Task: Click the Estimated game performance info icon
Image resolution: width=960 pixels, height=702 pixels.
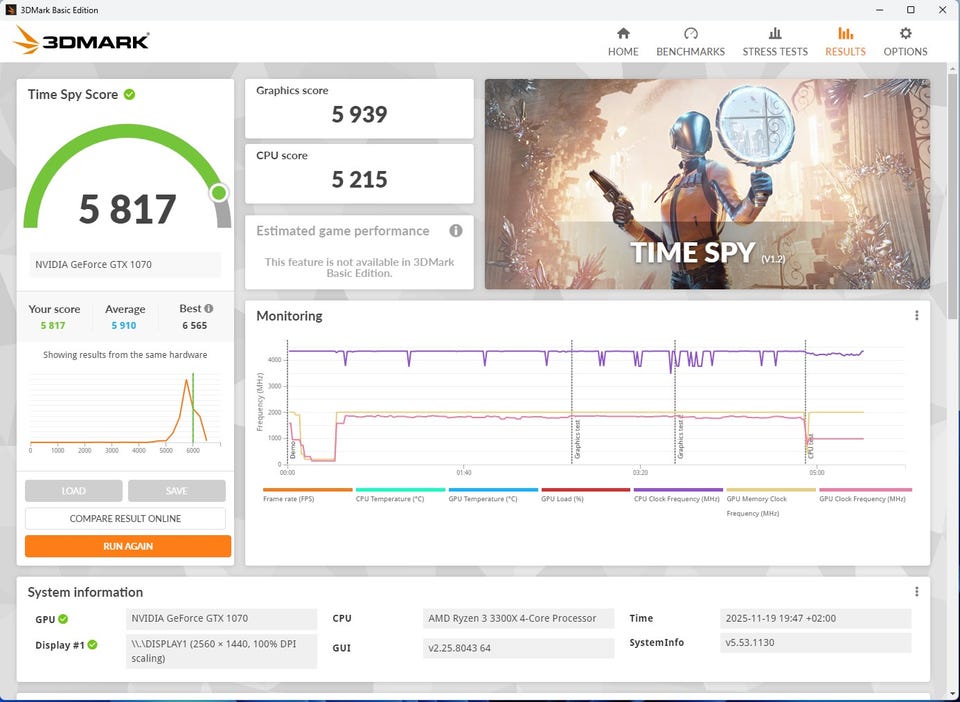Action: (x=456, y=231)
